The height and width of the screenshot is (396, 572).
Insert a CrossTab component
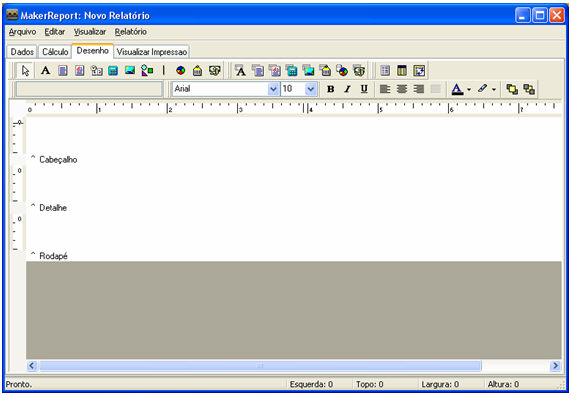point(419,70)
